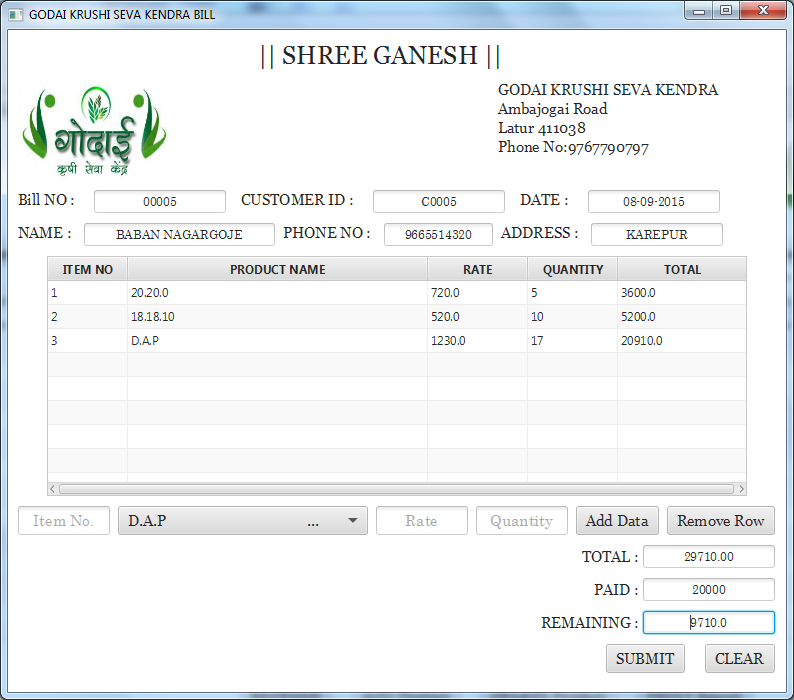
Task: Click the Address field KAREPUR
Action: pos(657,235)
